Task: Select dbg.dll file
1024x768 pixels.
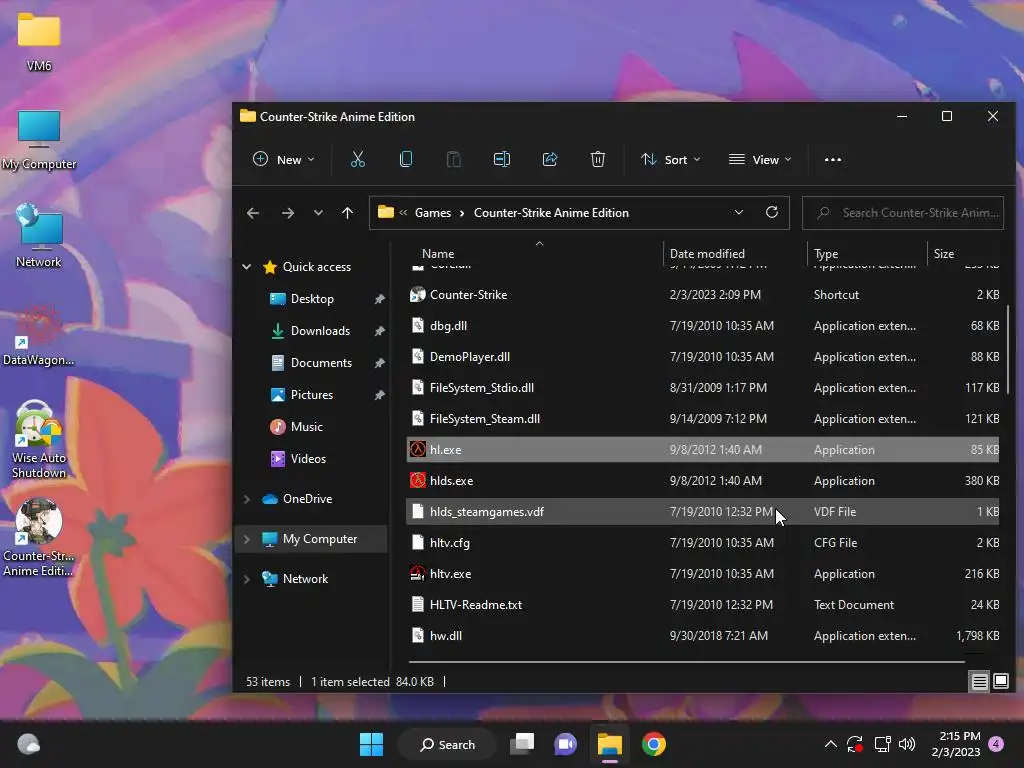Action: tap(703, 325)
